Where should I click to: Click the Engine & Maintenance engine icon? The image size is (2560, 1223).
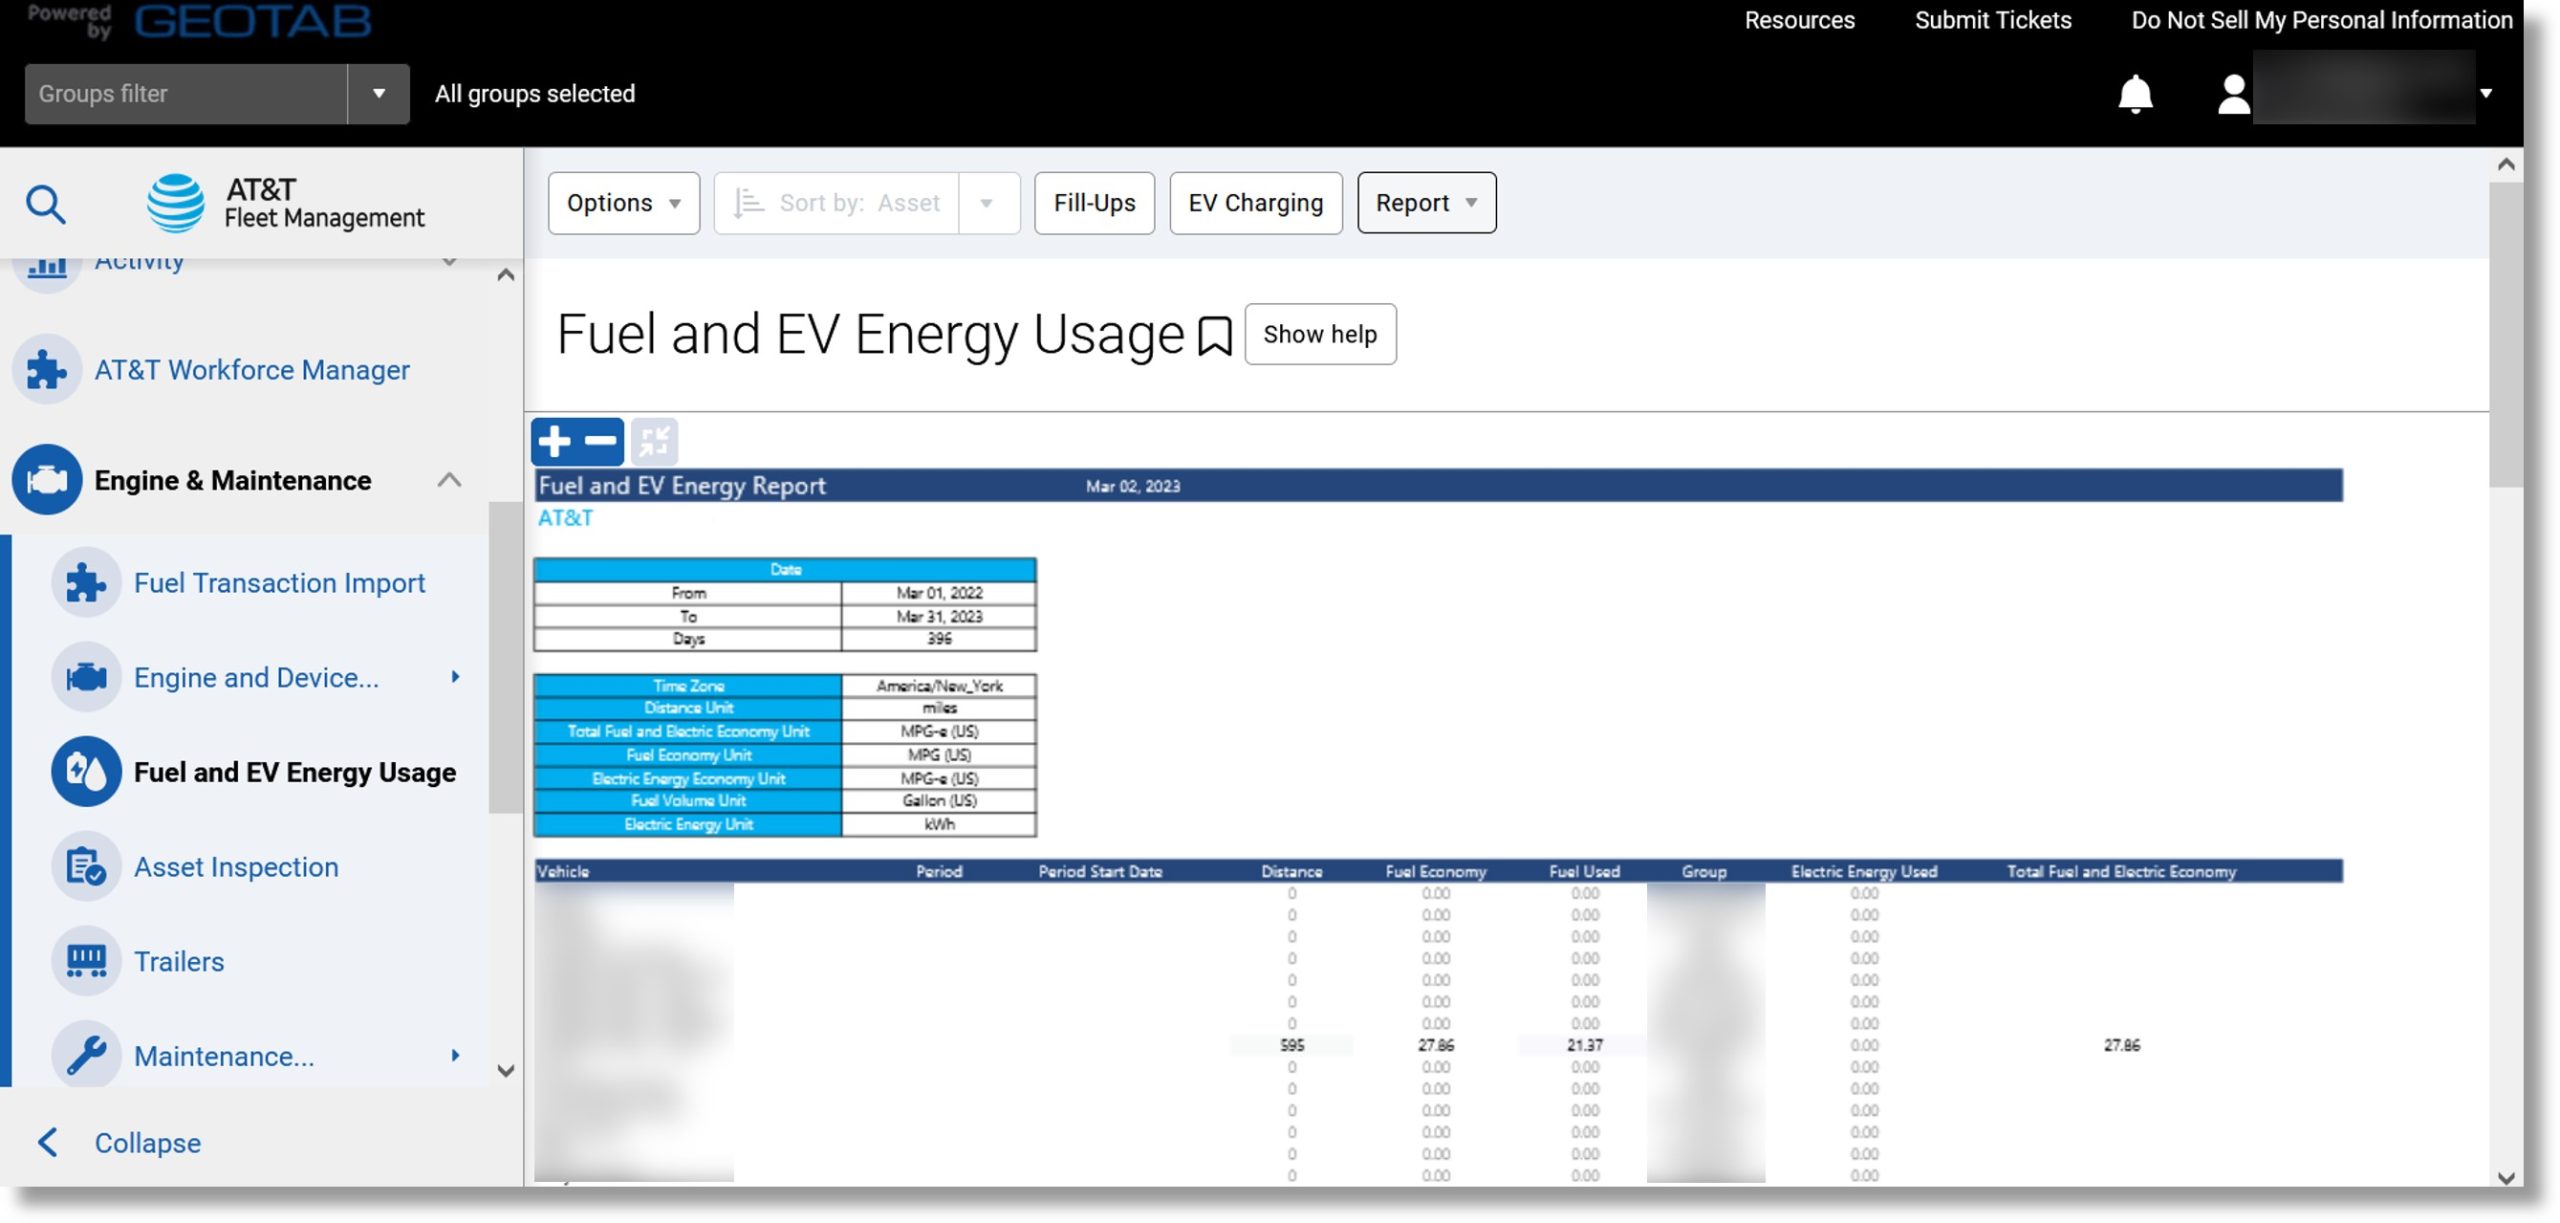pos(46,480)
